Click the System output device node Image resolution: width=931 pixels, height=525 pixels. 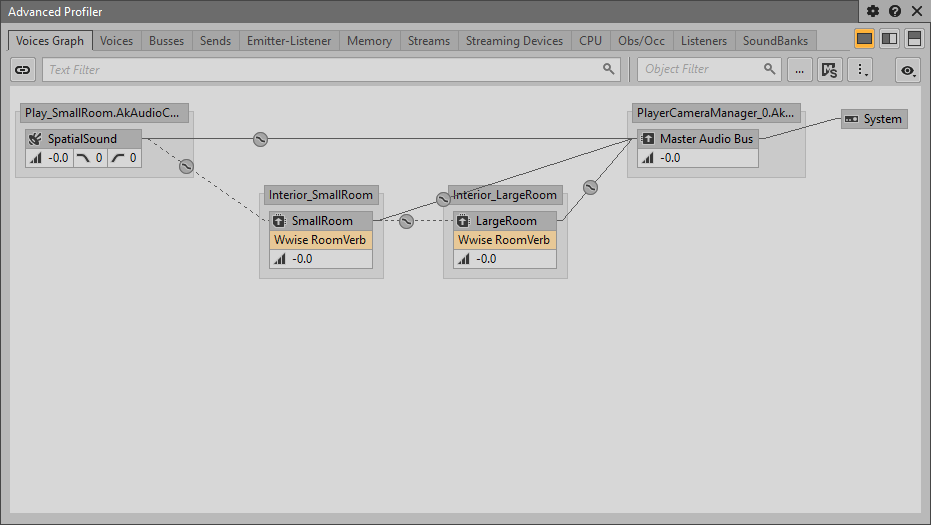[873, 119]
